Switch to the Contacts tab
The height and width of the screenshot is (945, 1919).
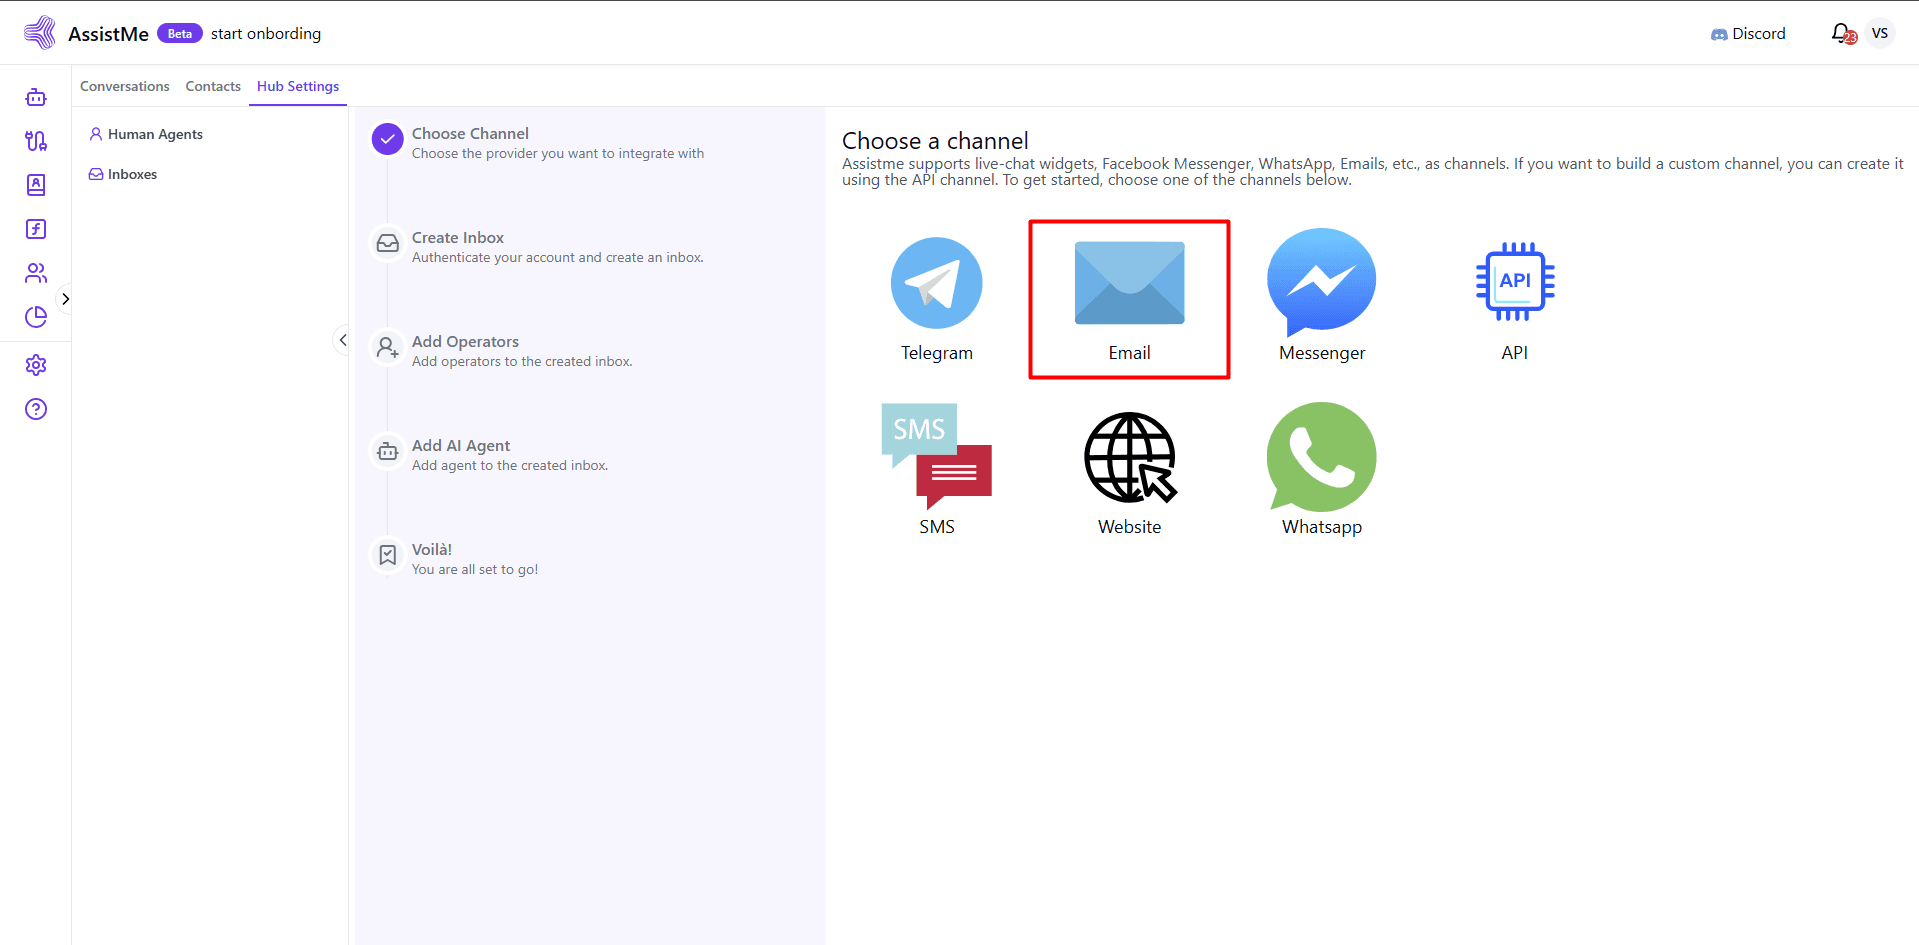point(213,86)
